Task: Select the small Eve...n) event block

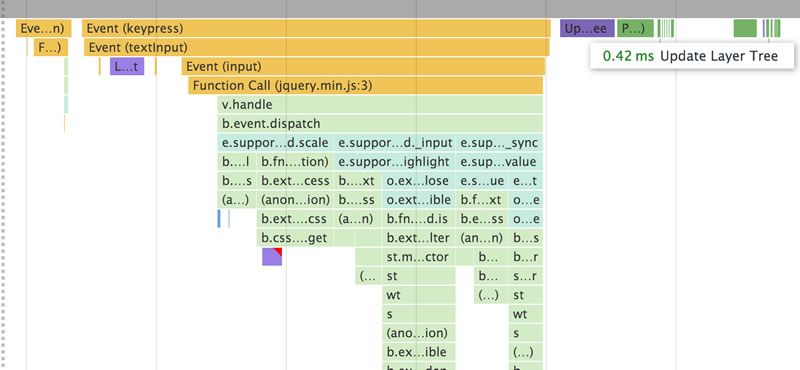Action: tap(43, 28)
